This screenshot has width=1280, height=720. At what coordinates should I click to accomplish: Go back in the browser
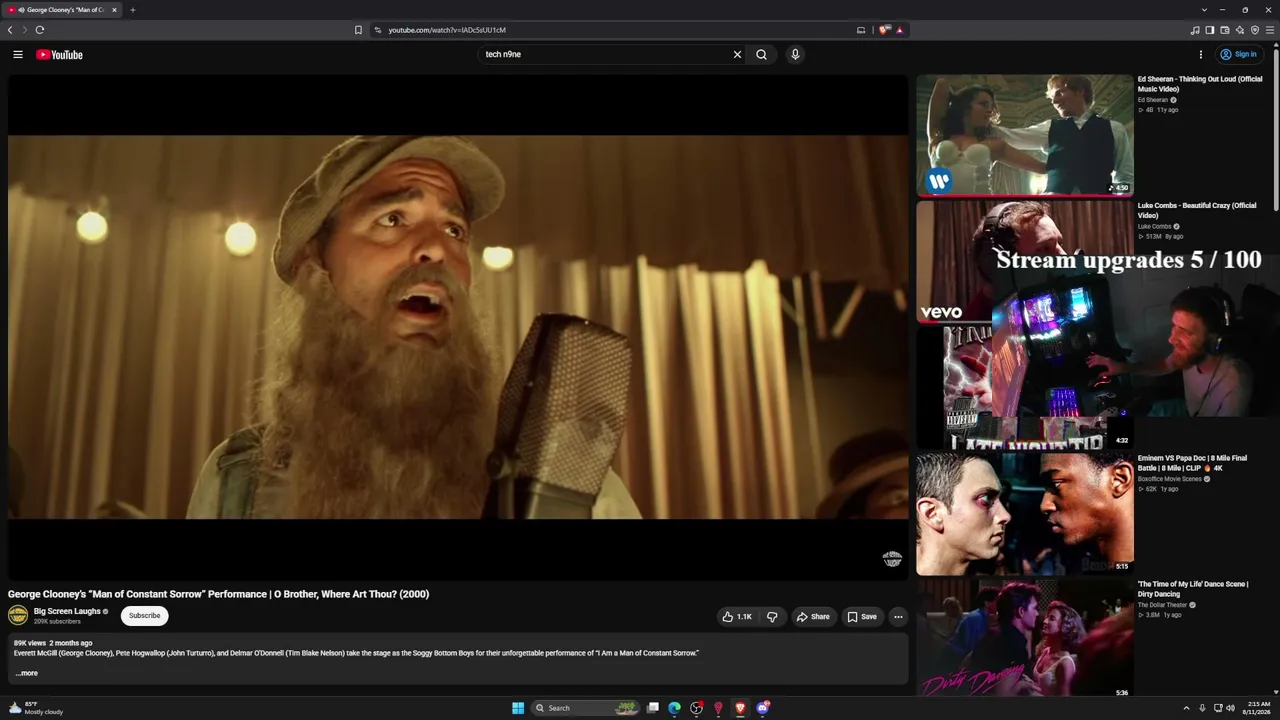click(10, 30)
